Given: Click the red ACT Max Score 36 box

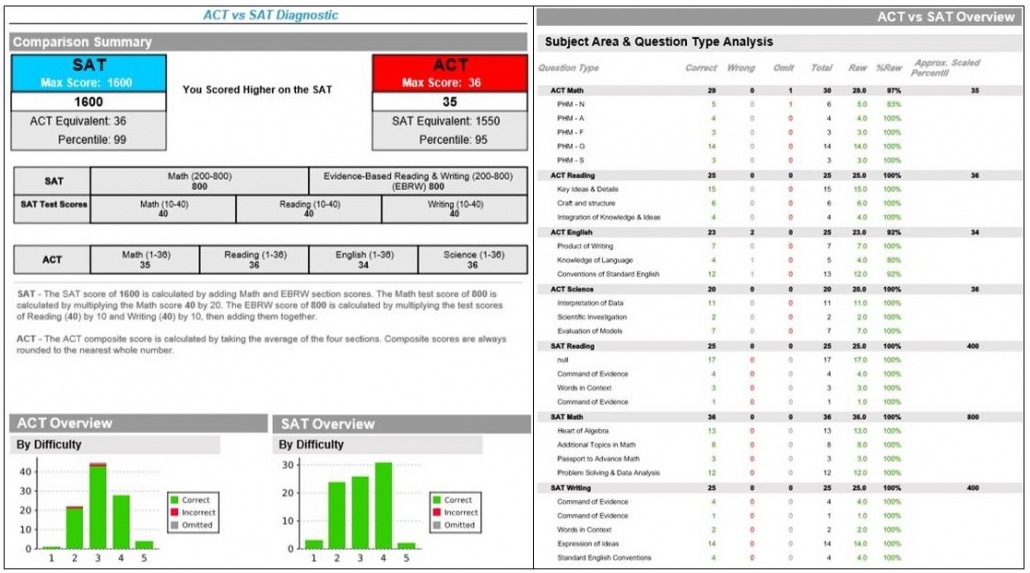Looking at the screenshot, I should (450, 73).
